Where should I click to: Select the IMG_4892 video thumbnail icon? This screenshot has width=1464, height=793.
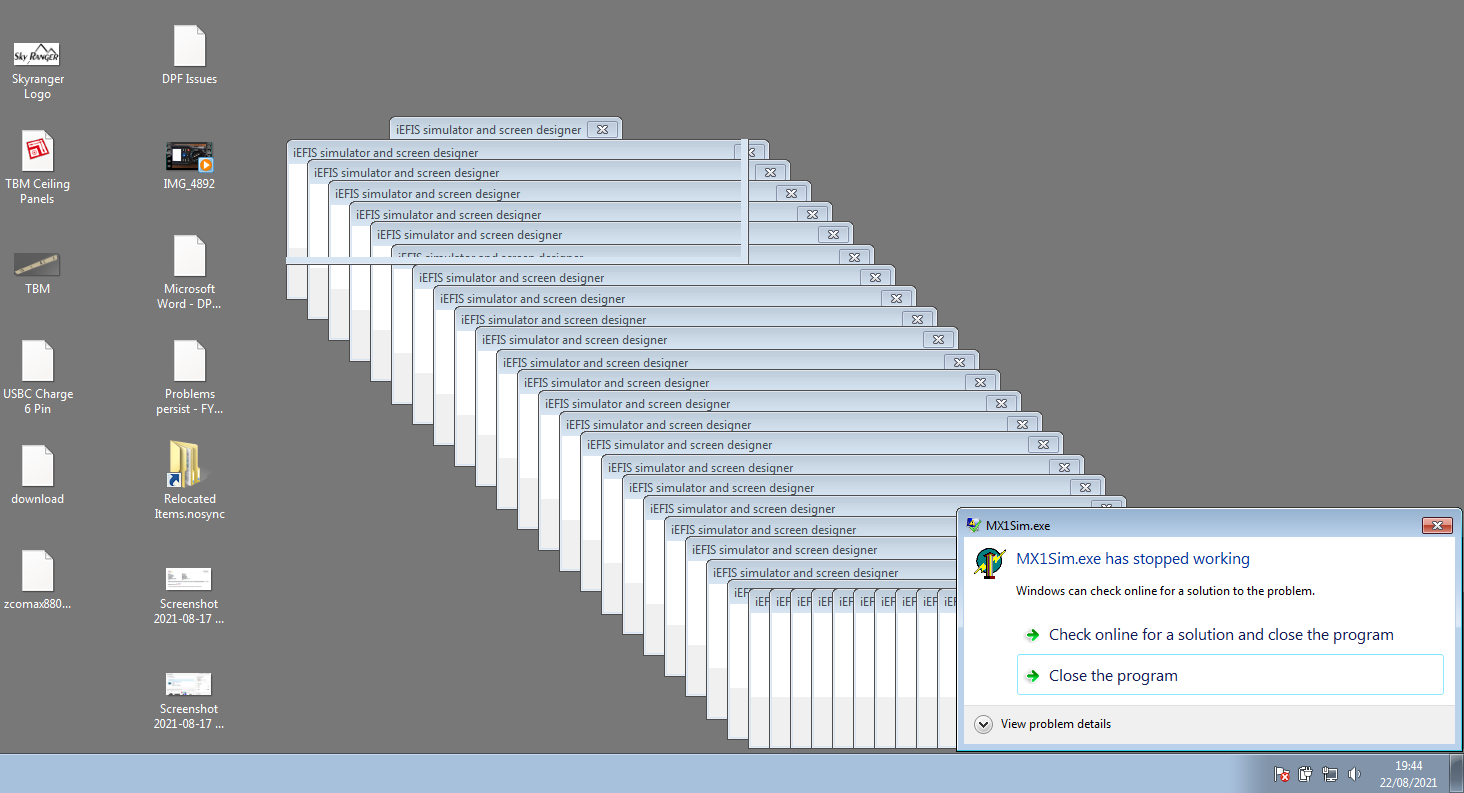189,165
